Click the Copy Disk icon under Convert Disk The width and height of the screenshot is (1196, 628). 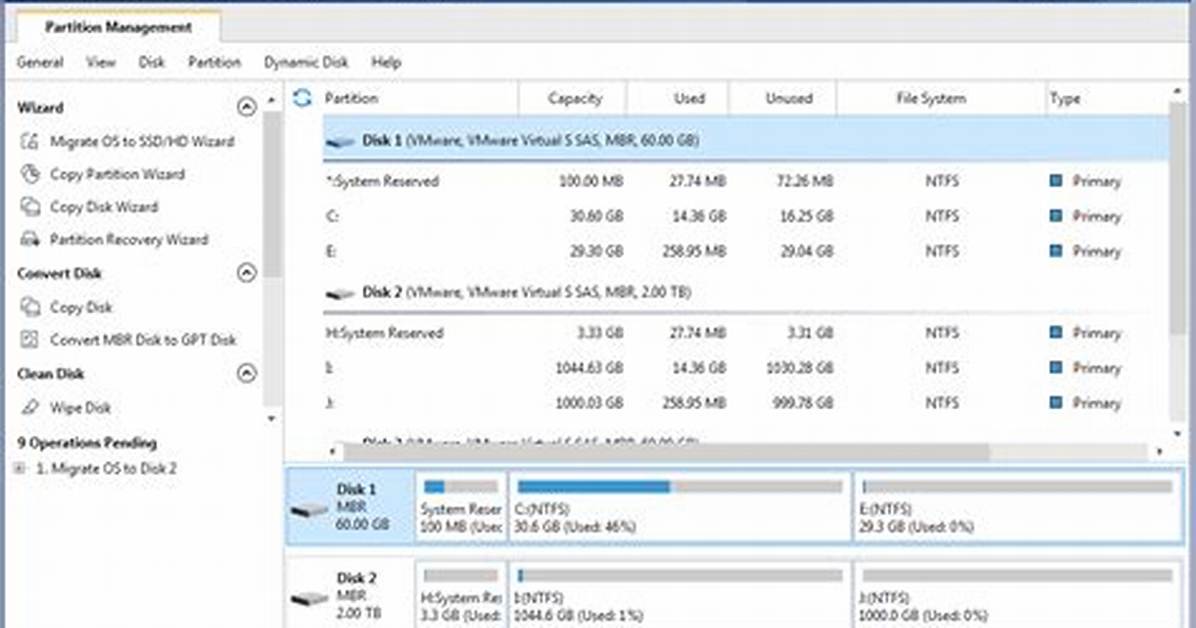(29, 307)
